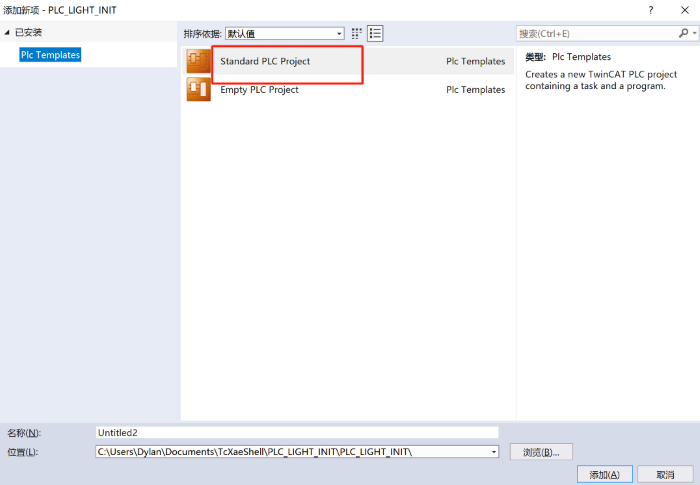Select Plc Templates in the left tree
This screenshot has height=485, width=700.
point(50,55)
